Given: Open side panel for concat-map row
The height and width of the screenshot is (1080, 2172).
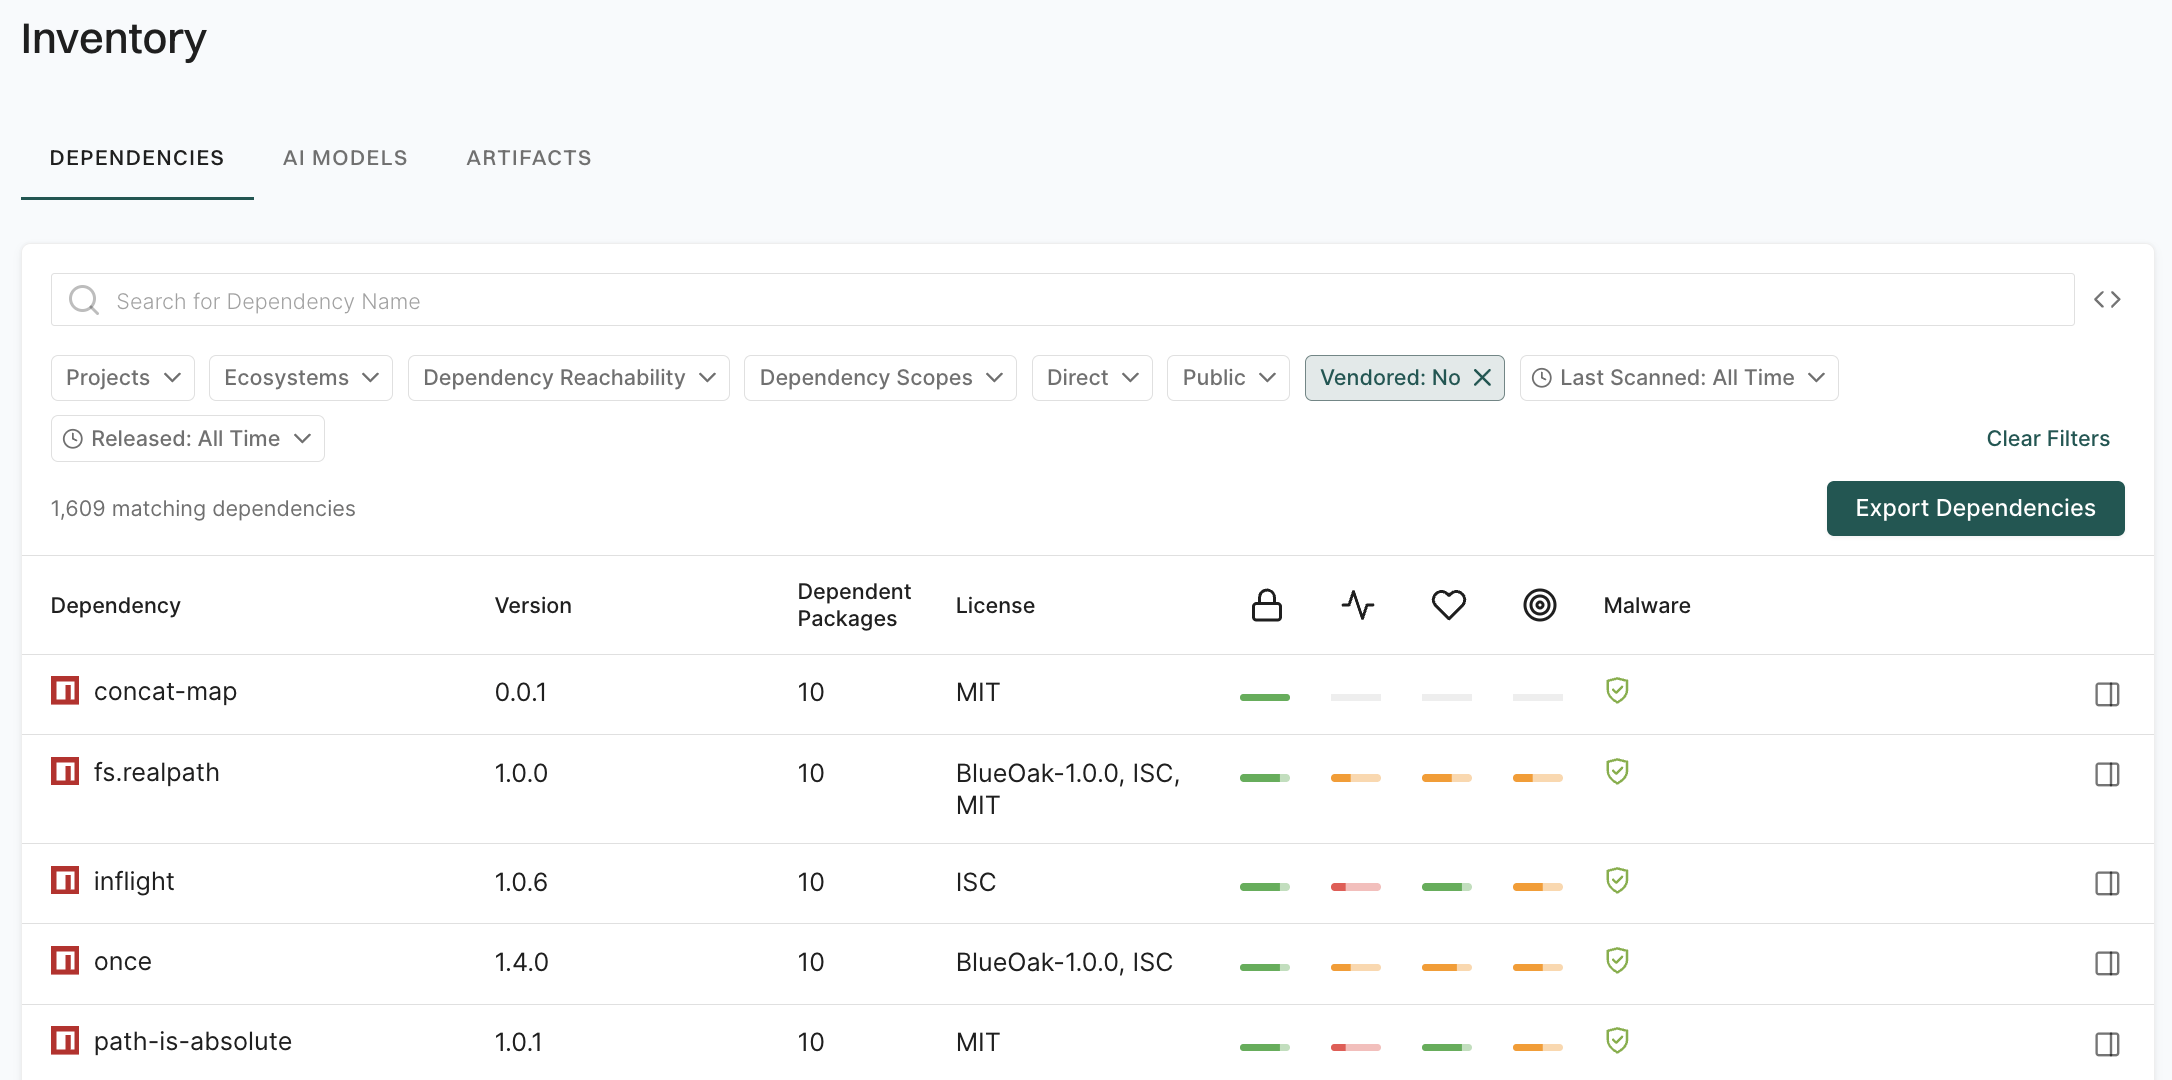Looking at the screenshot, I should [2107, 694].
